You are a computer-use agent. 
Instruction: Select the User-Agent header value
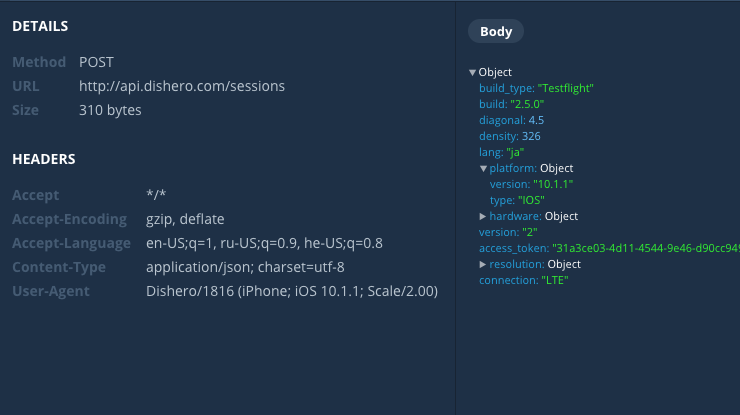point(292,291)
